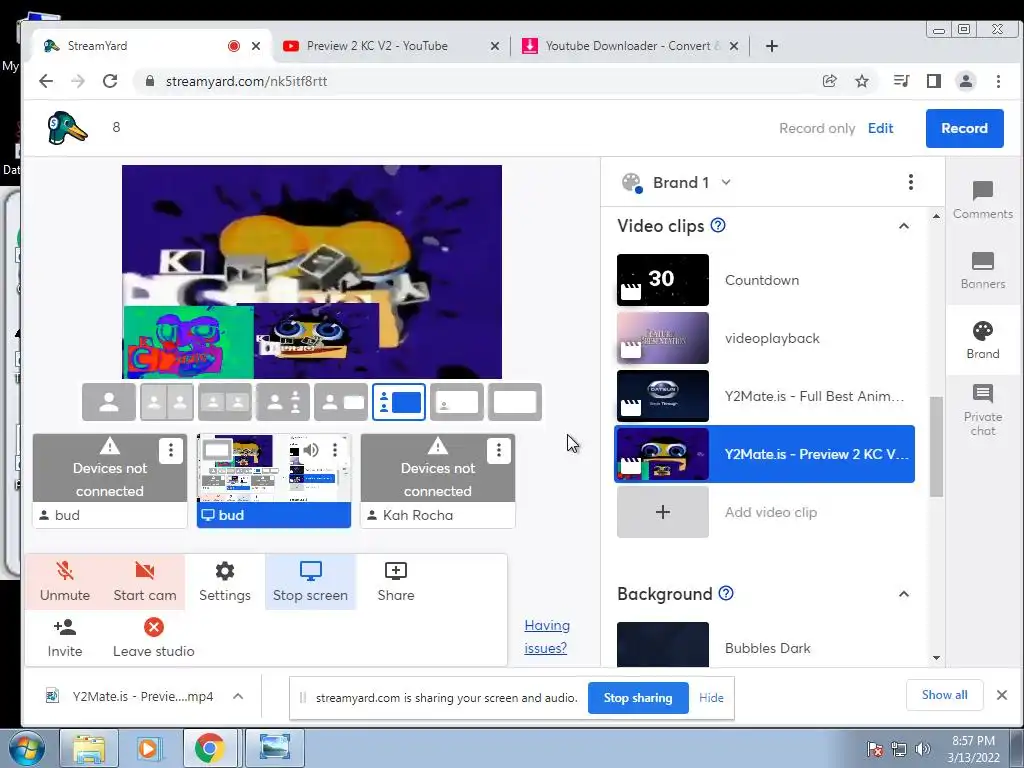The width and height of the screenshot is (1024, 768).
Task: Click the Record button
Action: 964,128
